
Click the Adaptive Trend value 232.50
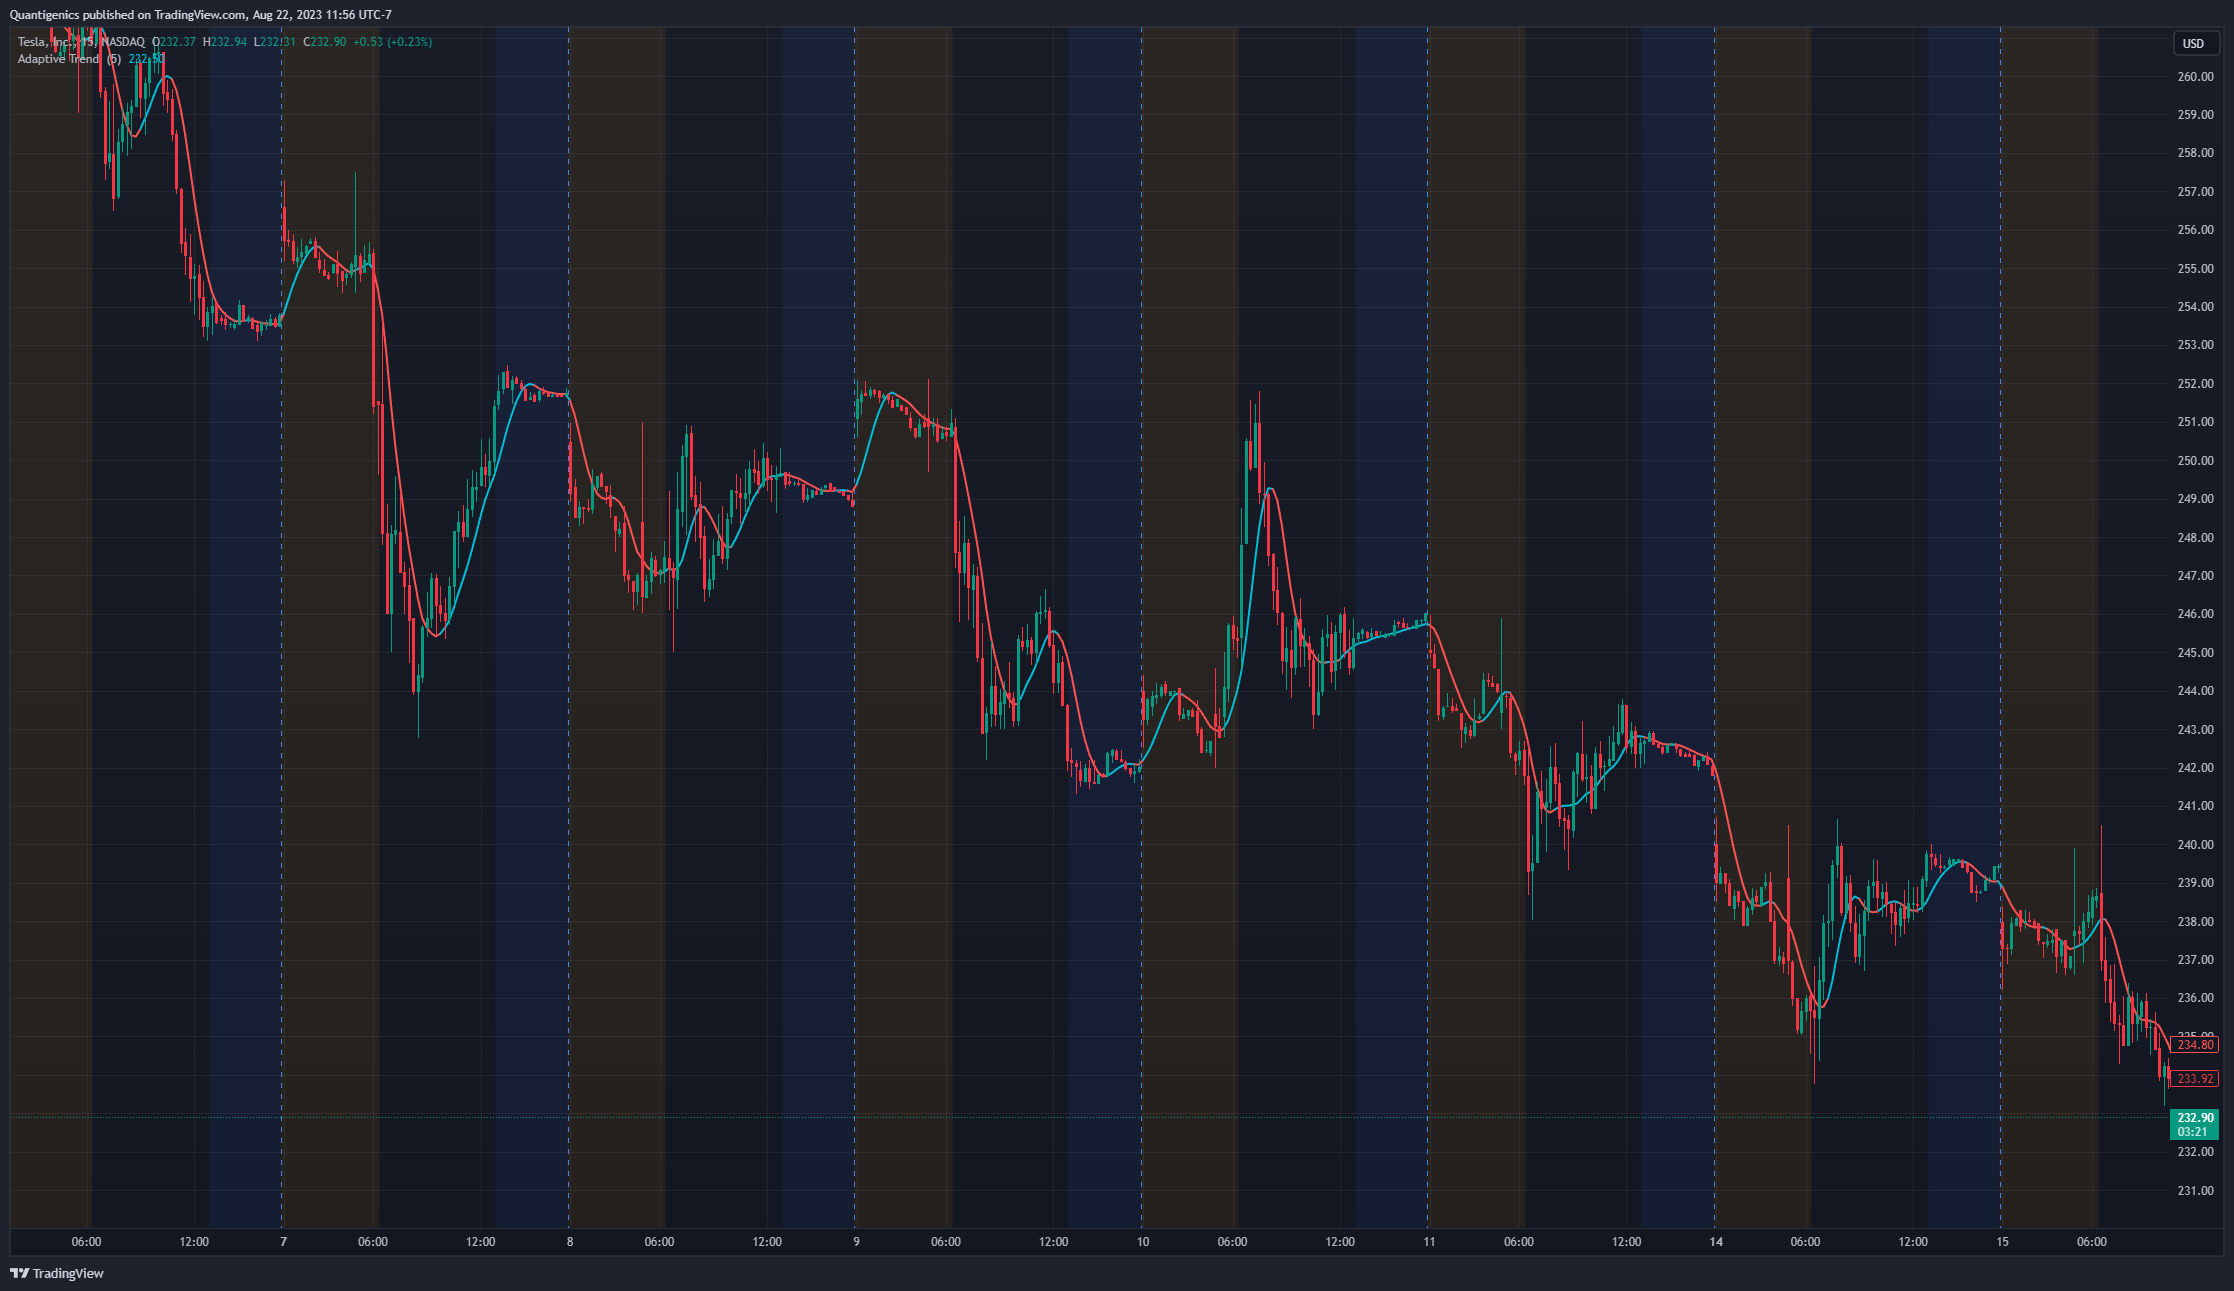[x=146, y=59]
